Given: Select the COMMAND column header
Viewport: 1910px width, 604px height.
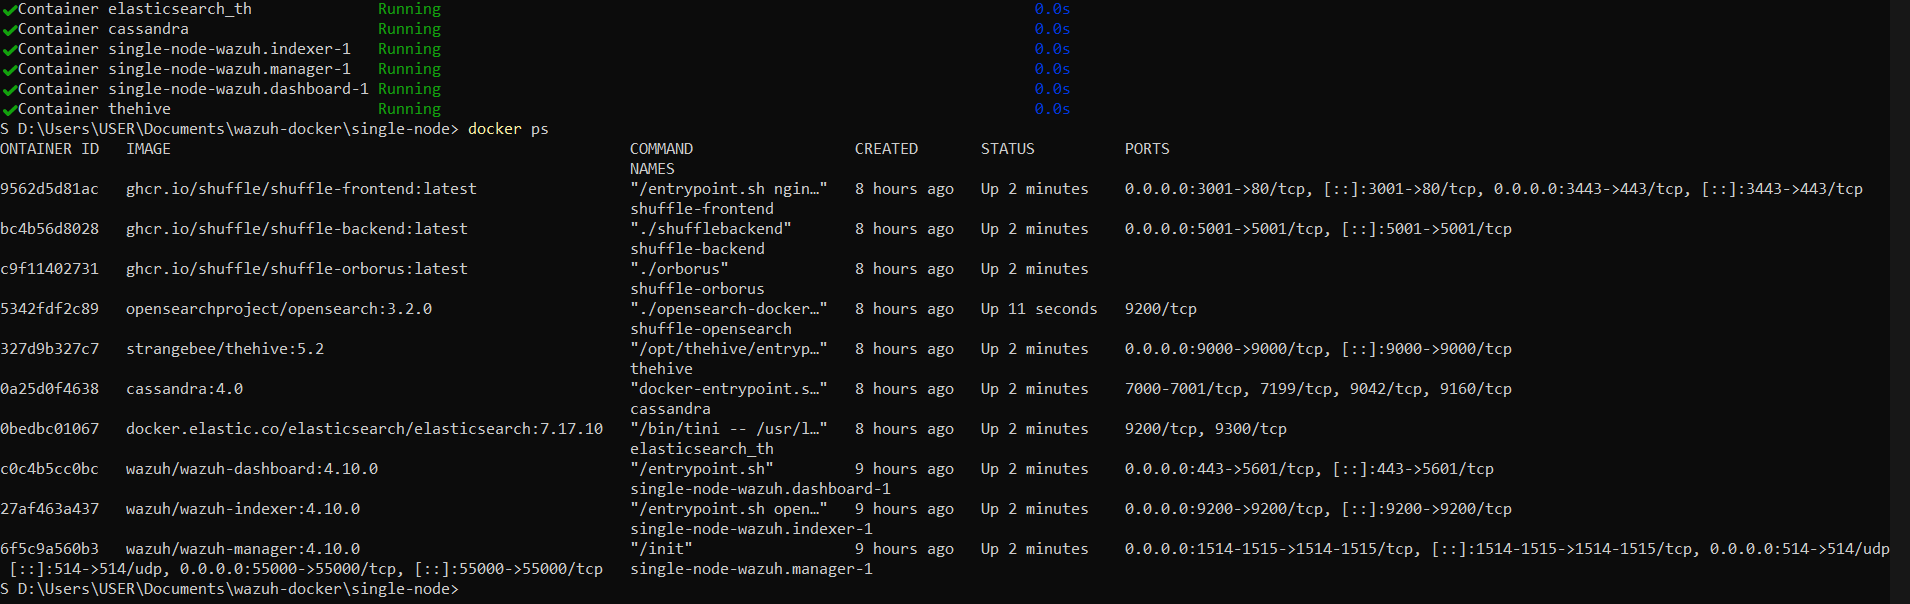Looking at the screenshot, I should pos(661,149).
